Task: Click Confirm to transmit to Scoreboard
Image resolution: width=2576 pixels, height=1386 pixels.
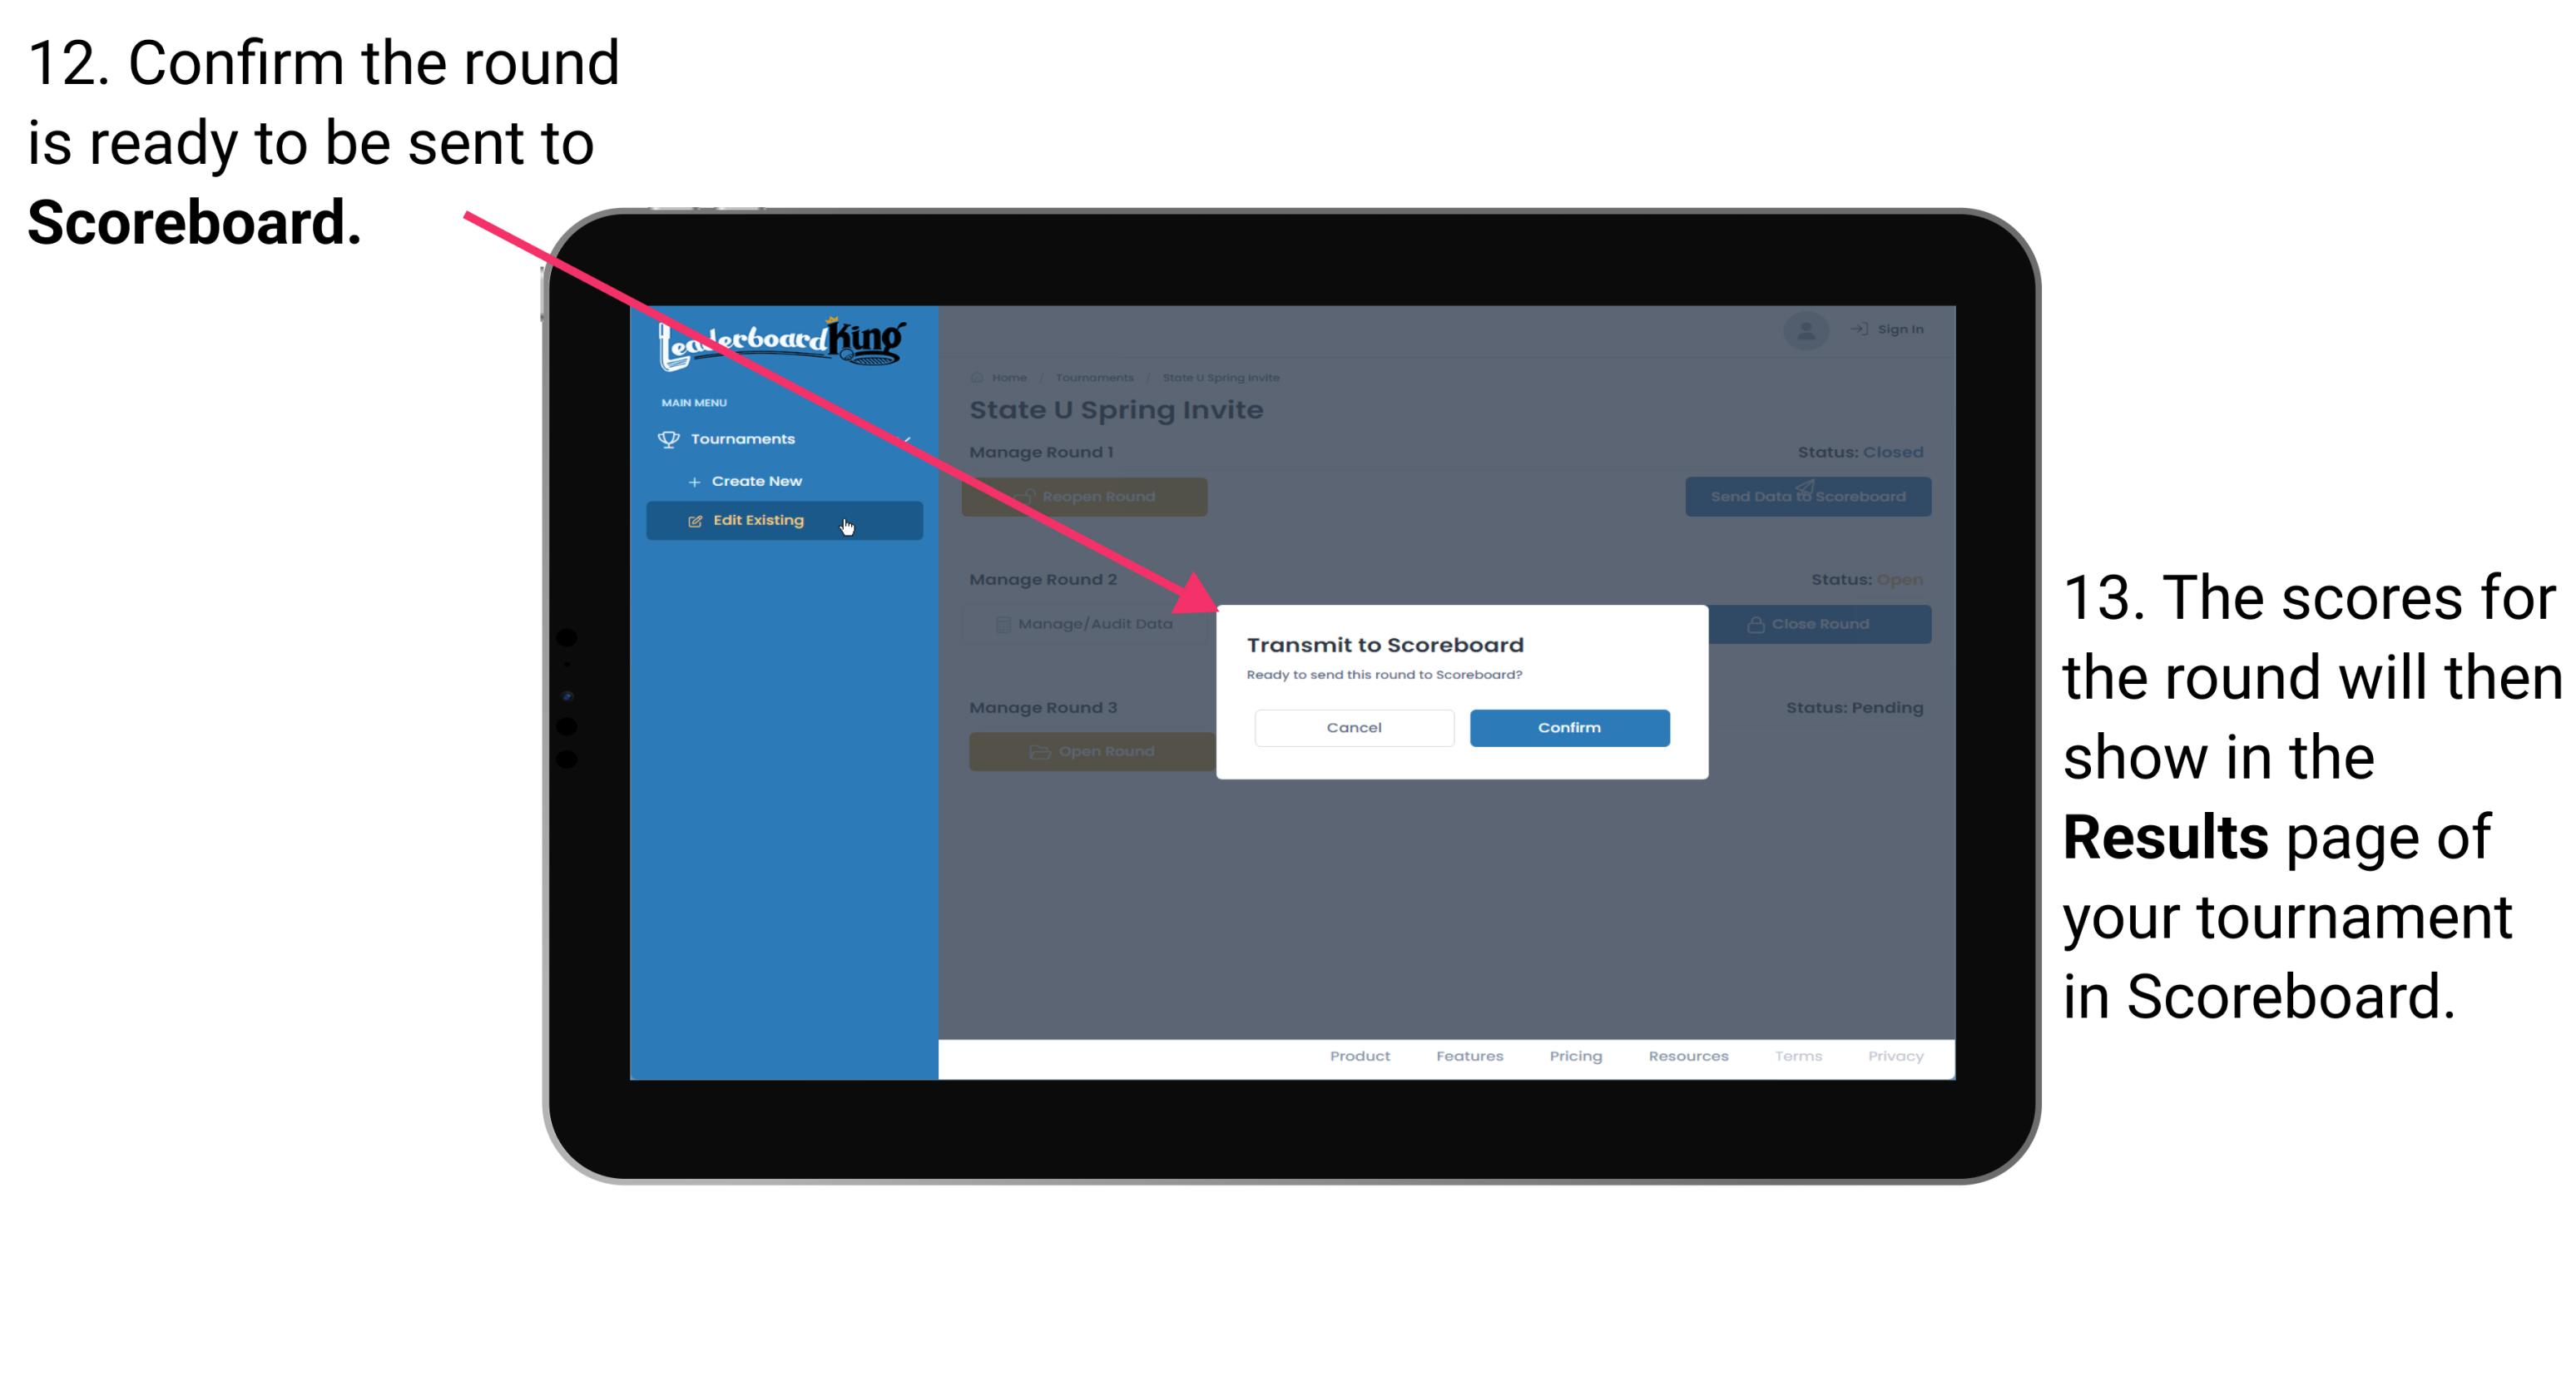Action: coord(1567,725)
